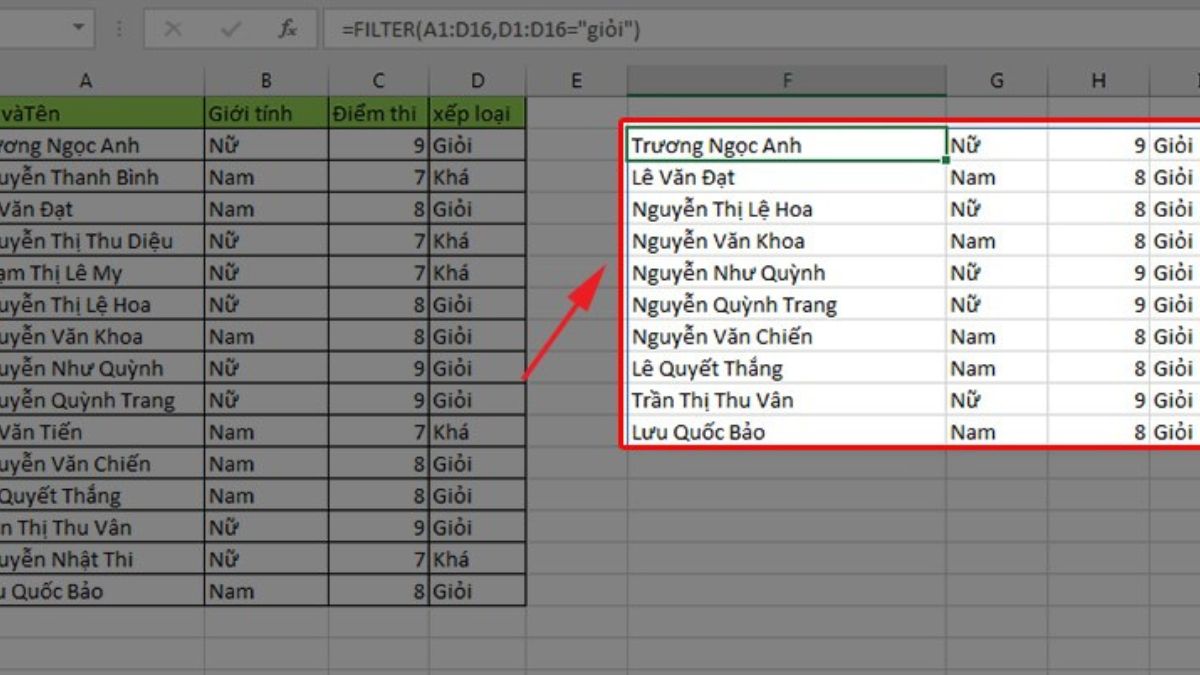Select column F header
The height and width of the screenshot is (675, 1200).
[786, 81]
